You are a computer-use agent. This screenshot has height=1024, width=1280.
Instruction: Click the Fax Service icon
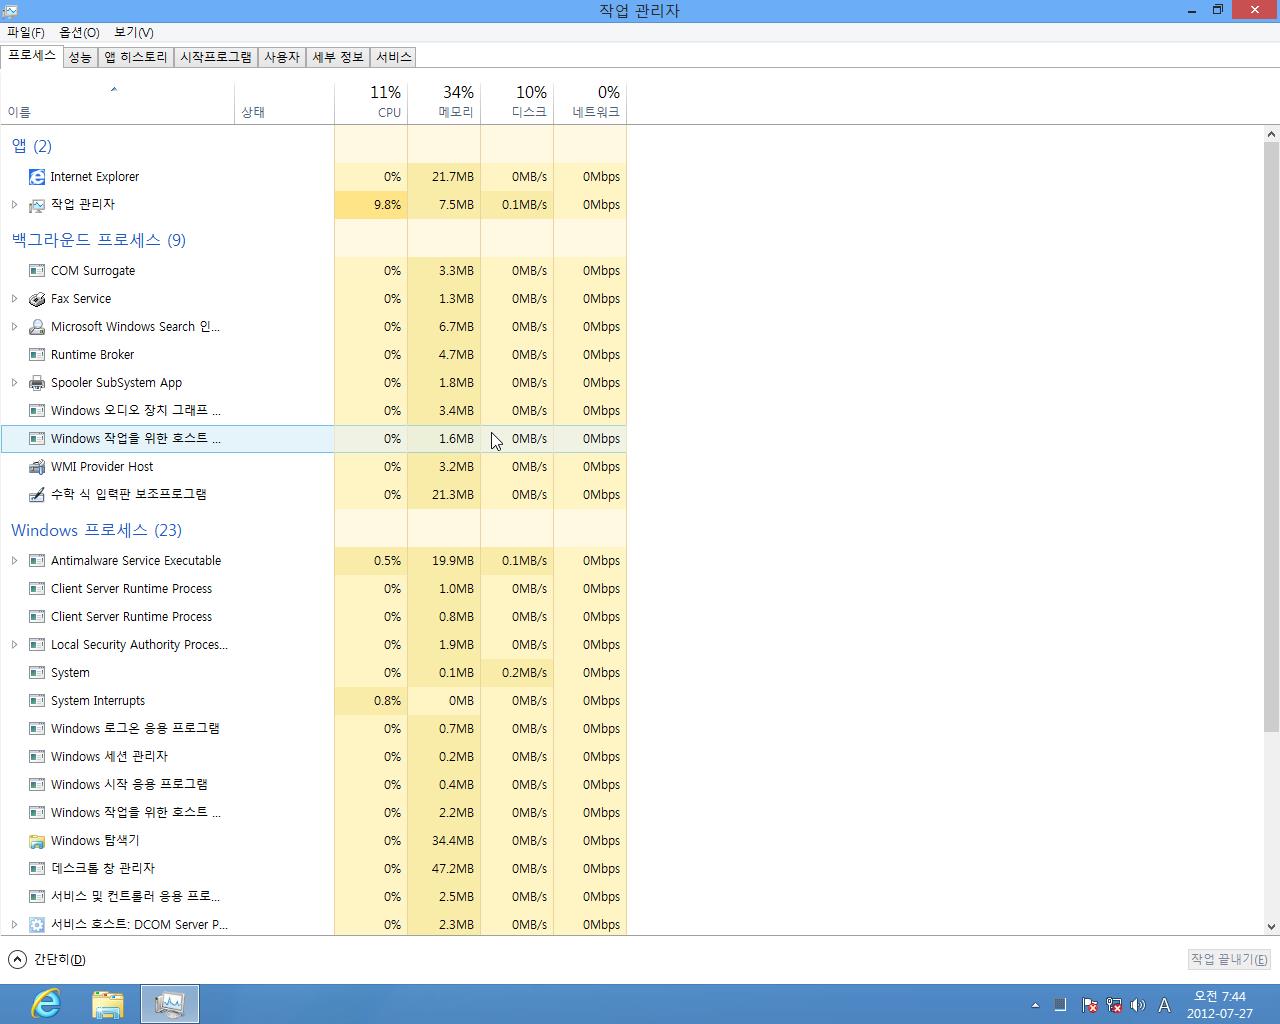pos(37,299)
